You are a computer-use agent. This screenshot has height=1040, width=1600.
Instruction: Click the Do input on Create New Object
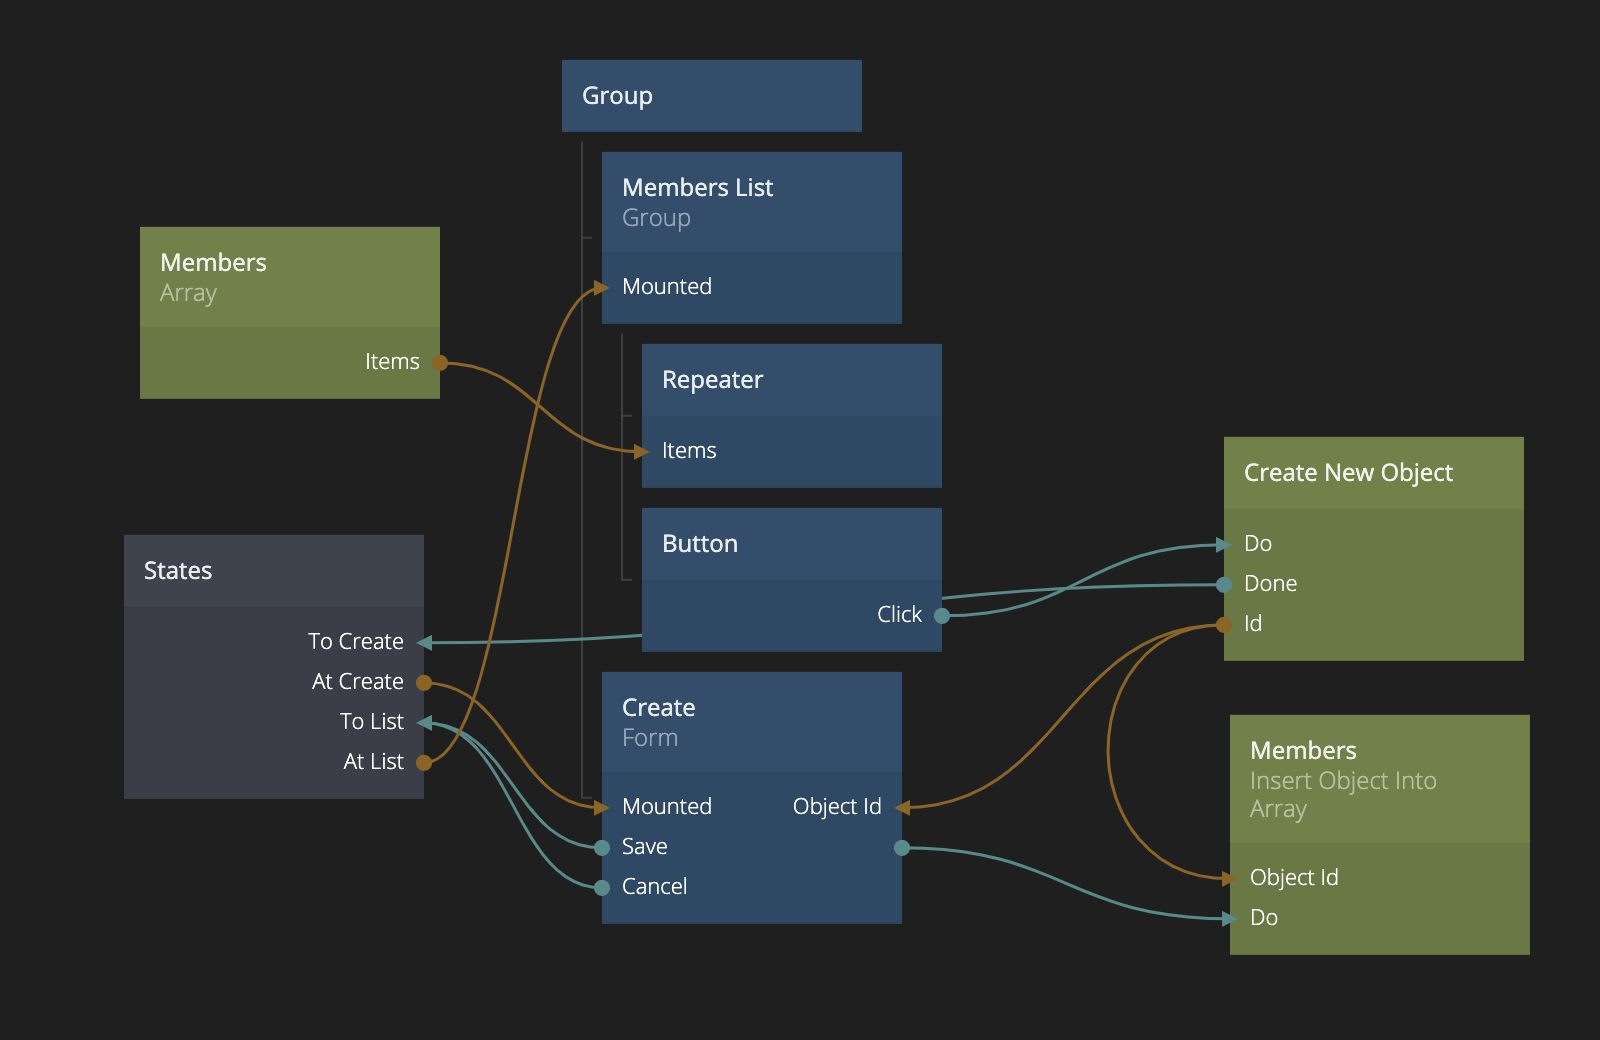coord(1223,545)
